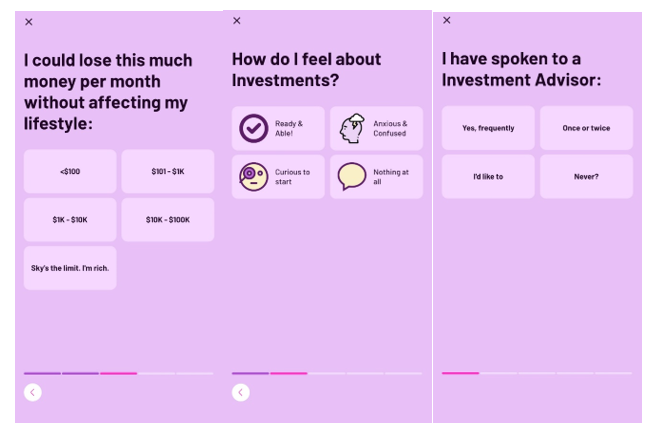Close the 'How do I feel about Investments' screen
The height and width of the screenshot is (423, 652).
click(237, 21)
